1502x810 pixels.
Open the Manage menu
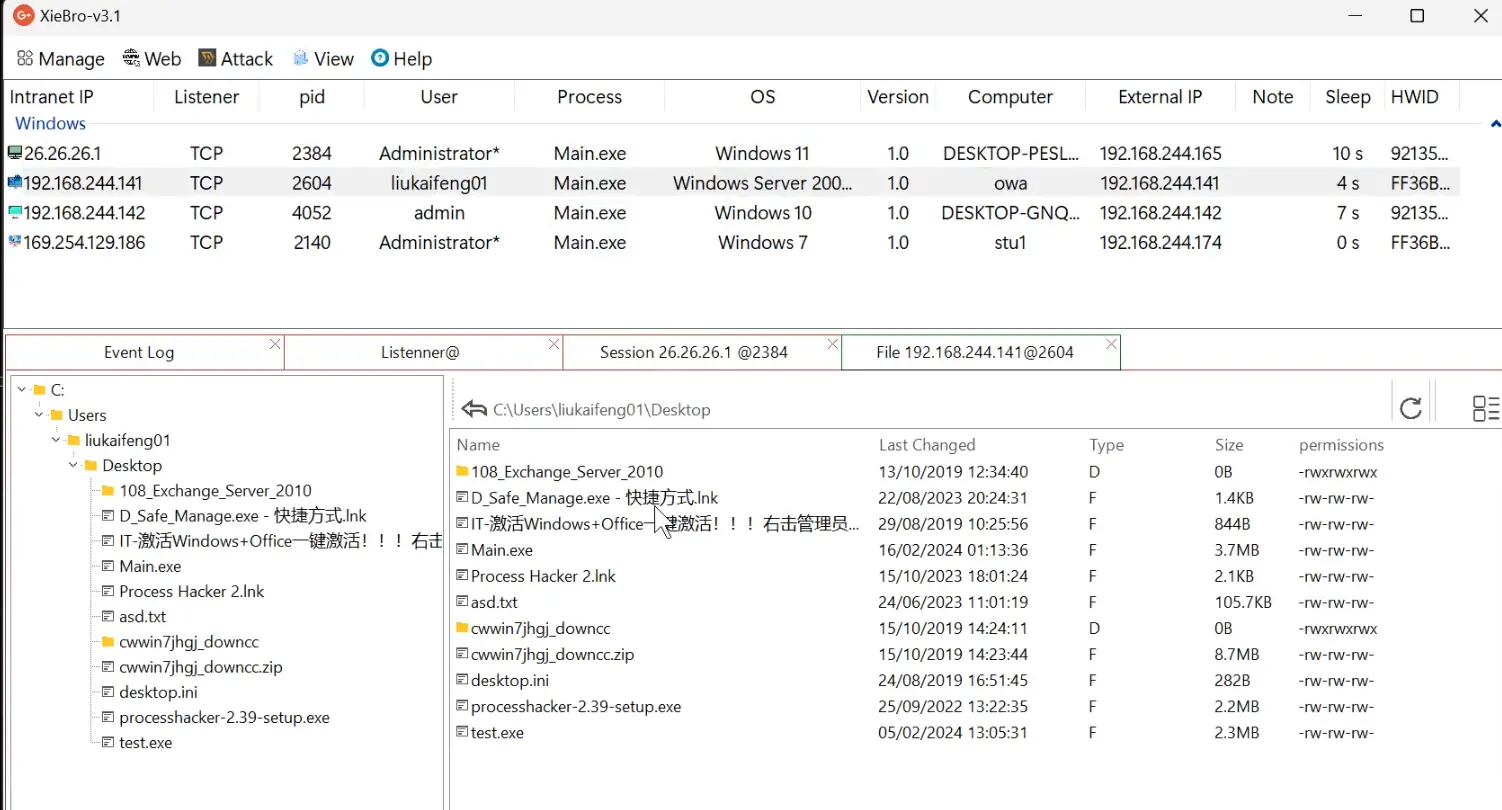(61, 59)
